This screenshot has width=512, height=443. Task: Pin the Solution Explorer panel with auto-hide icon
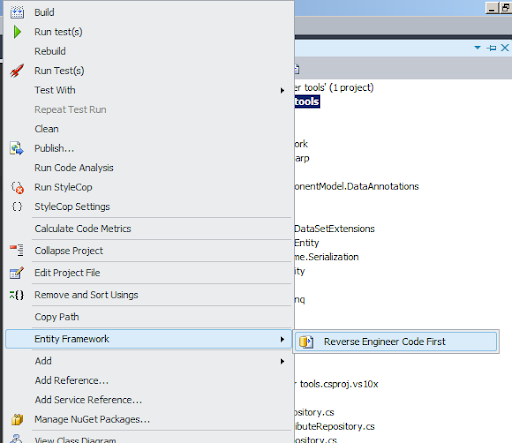(x=491, y=48)
